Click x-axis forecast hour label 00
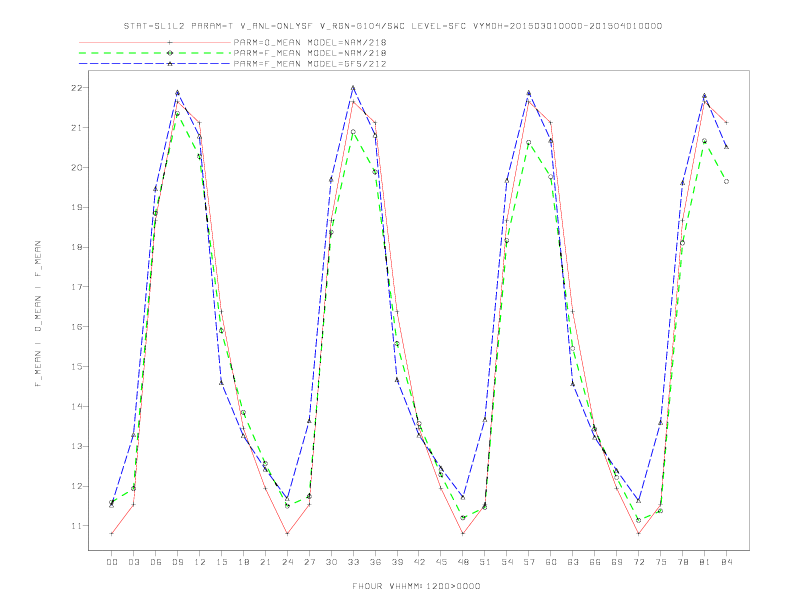Image resolution: width=792 pixels, height=612 pixels. (112, 562)
